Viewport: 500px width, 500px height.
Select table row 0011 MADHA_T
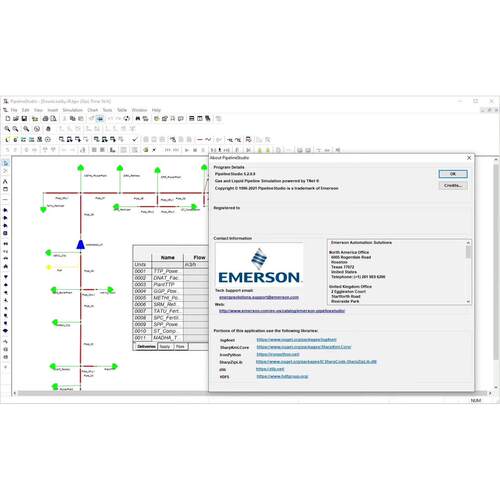point(170,338)
